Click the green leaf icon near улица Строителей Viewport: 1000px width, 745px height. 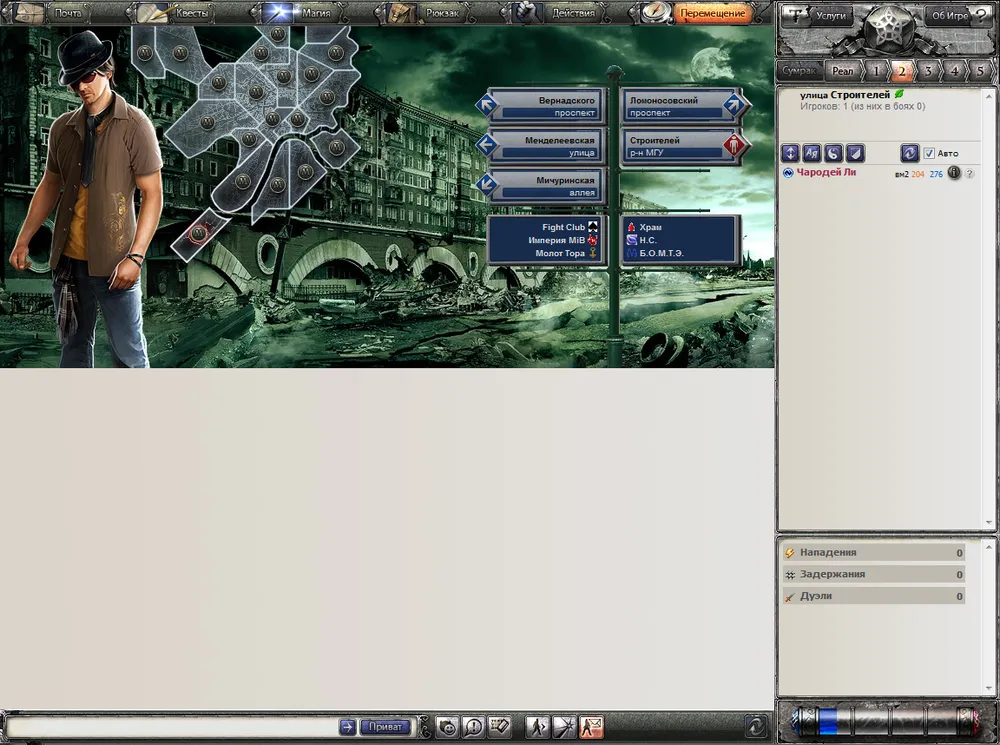click(899, 94)
